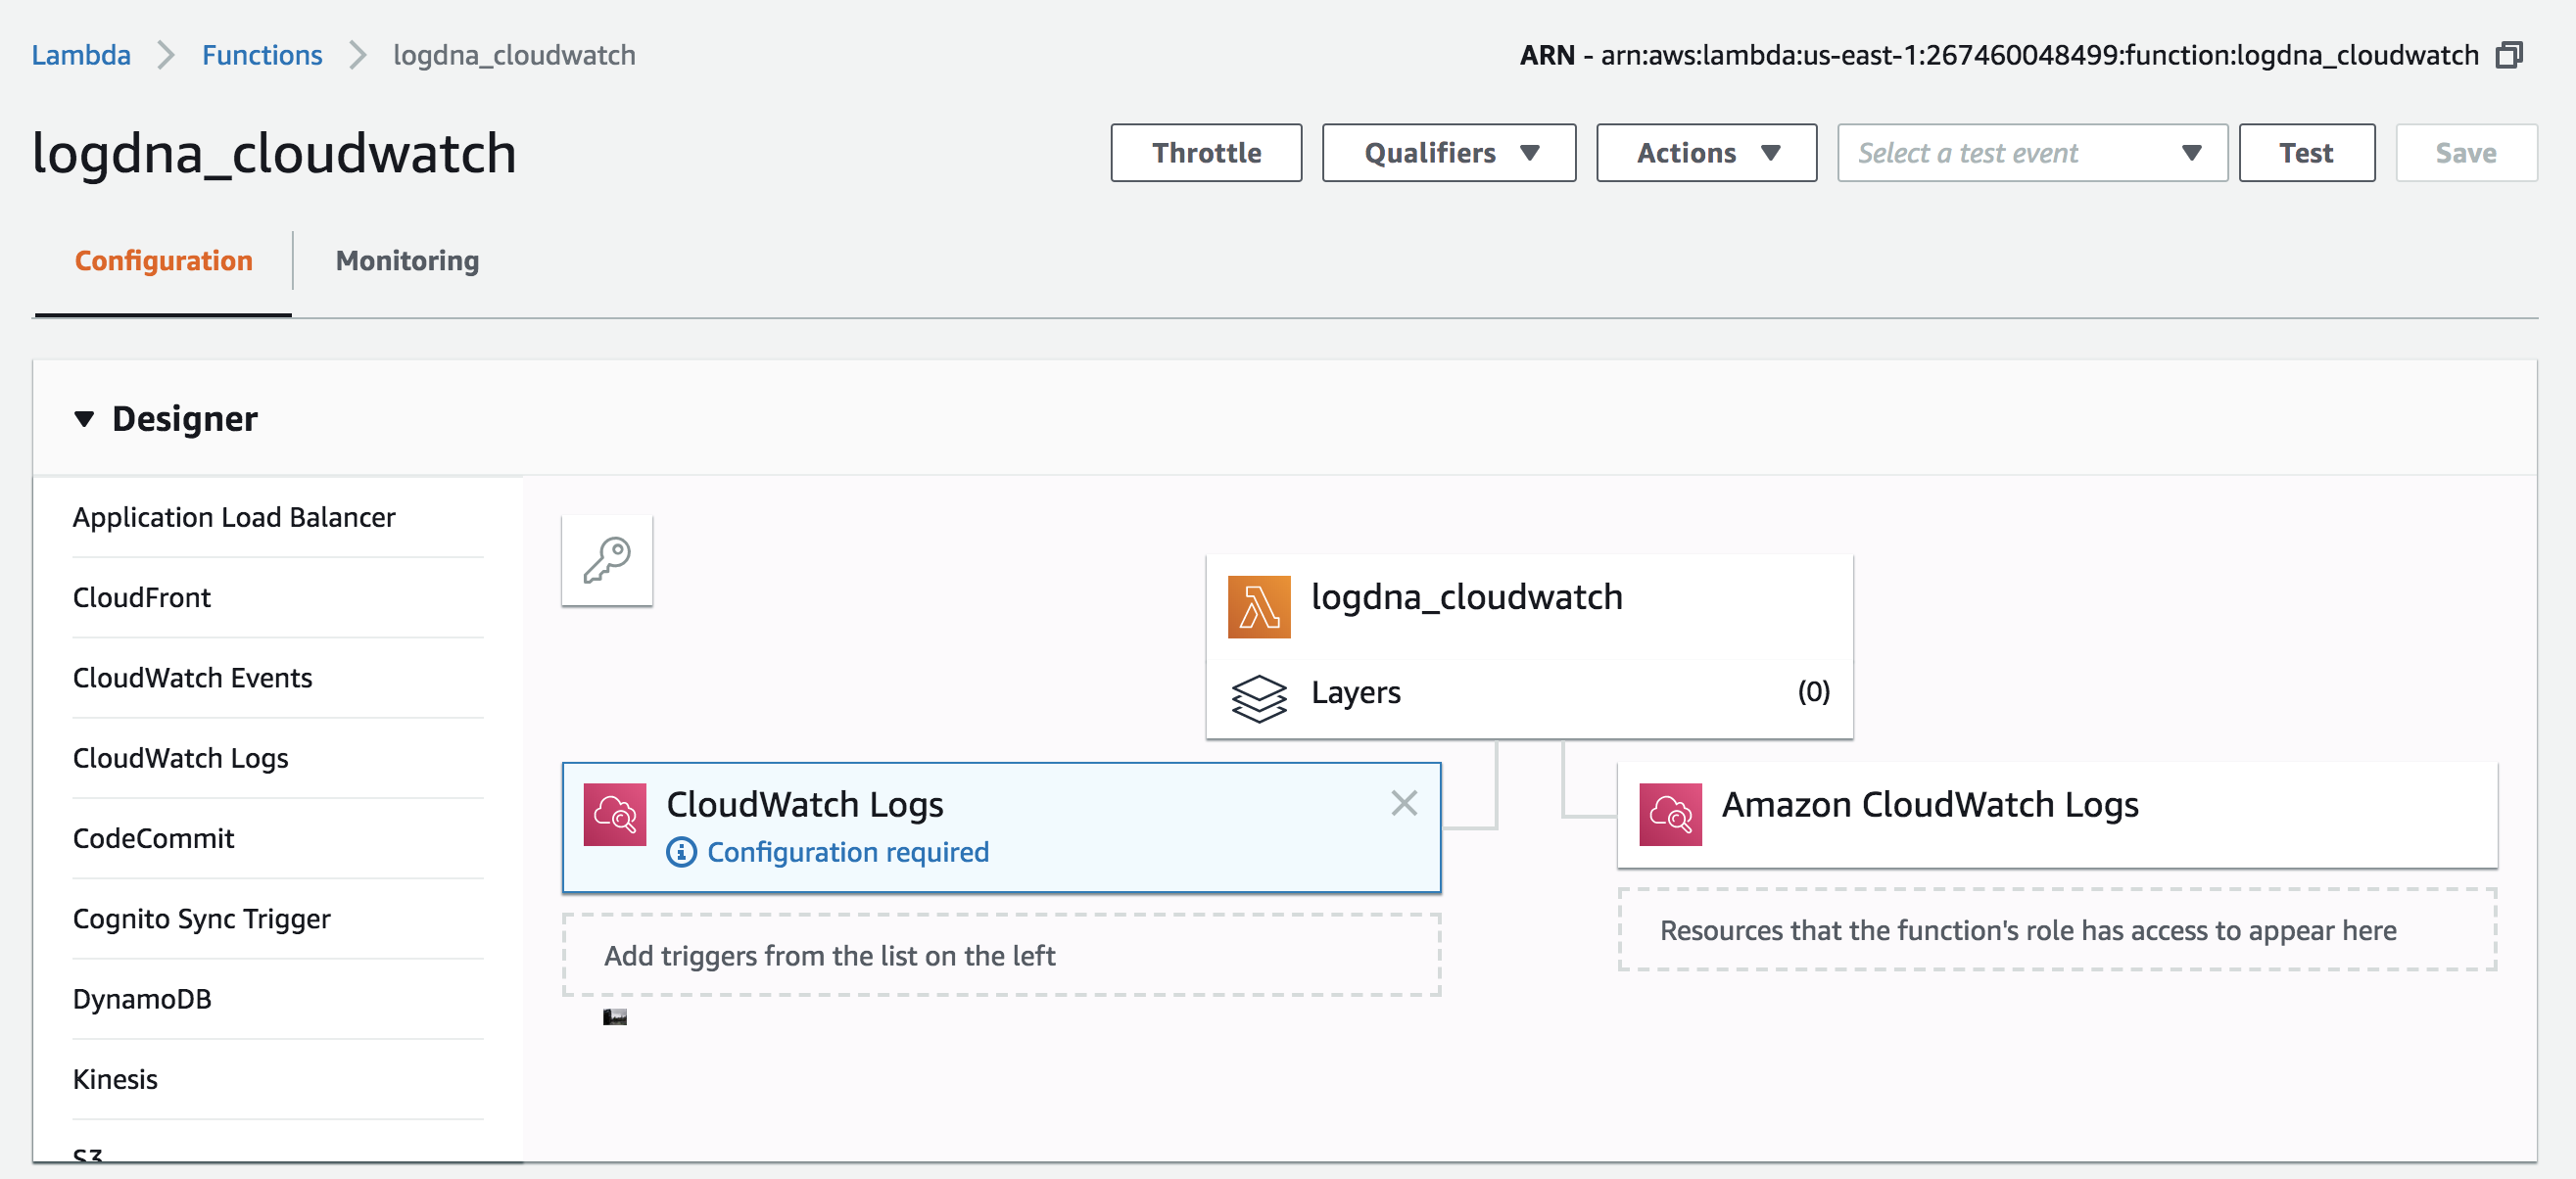Add Application Load Balancer trigger
The image size is (2576, 1179).
point(234,517)
